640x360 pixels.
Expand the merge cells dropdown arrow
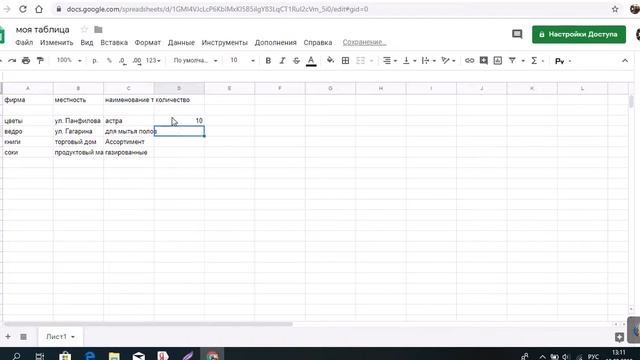pos(371,61)
